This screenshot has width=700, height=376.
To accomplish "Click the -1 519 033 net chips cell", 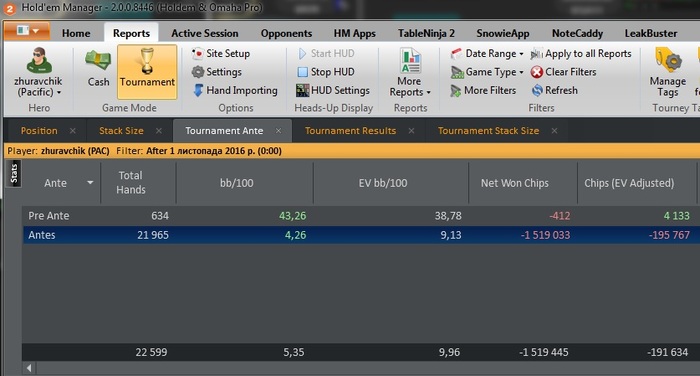I will [545, 235].
